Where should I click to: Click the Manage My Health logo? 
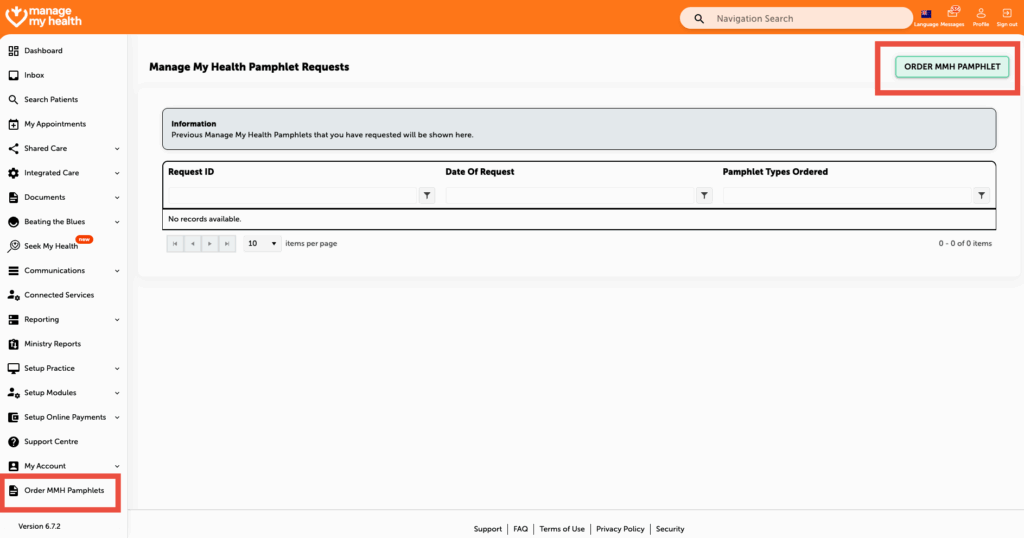(44, 16)
